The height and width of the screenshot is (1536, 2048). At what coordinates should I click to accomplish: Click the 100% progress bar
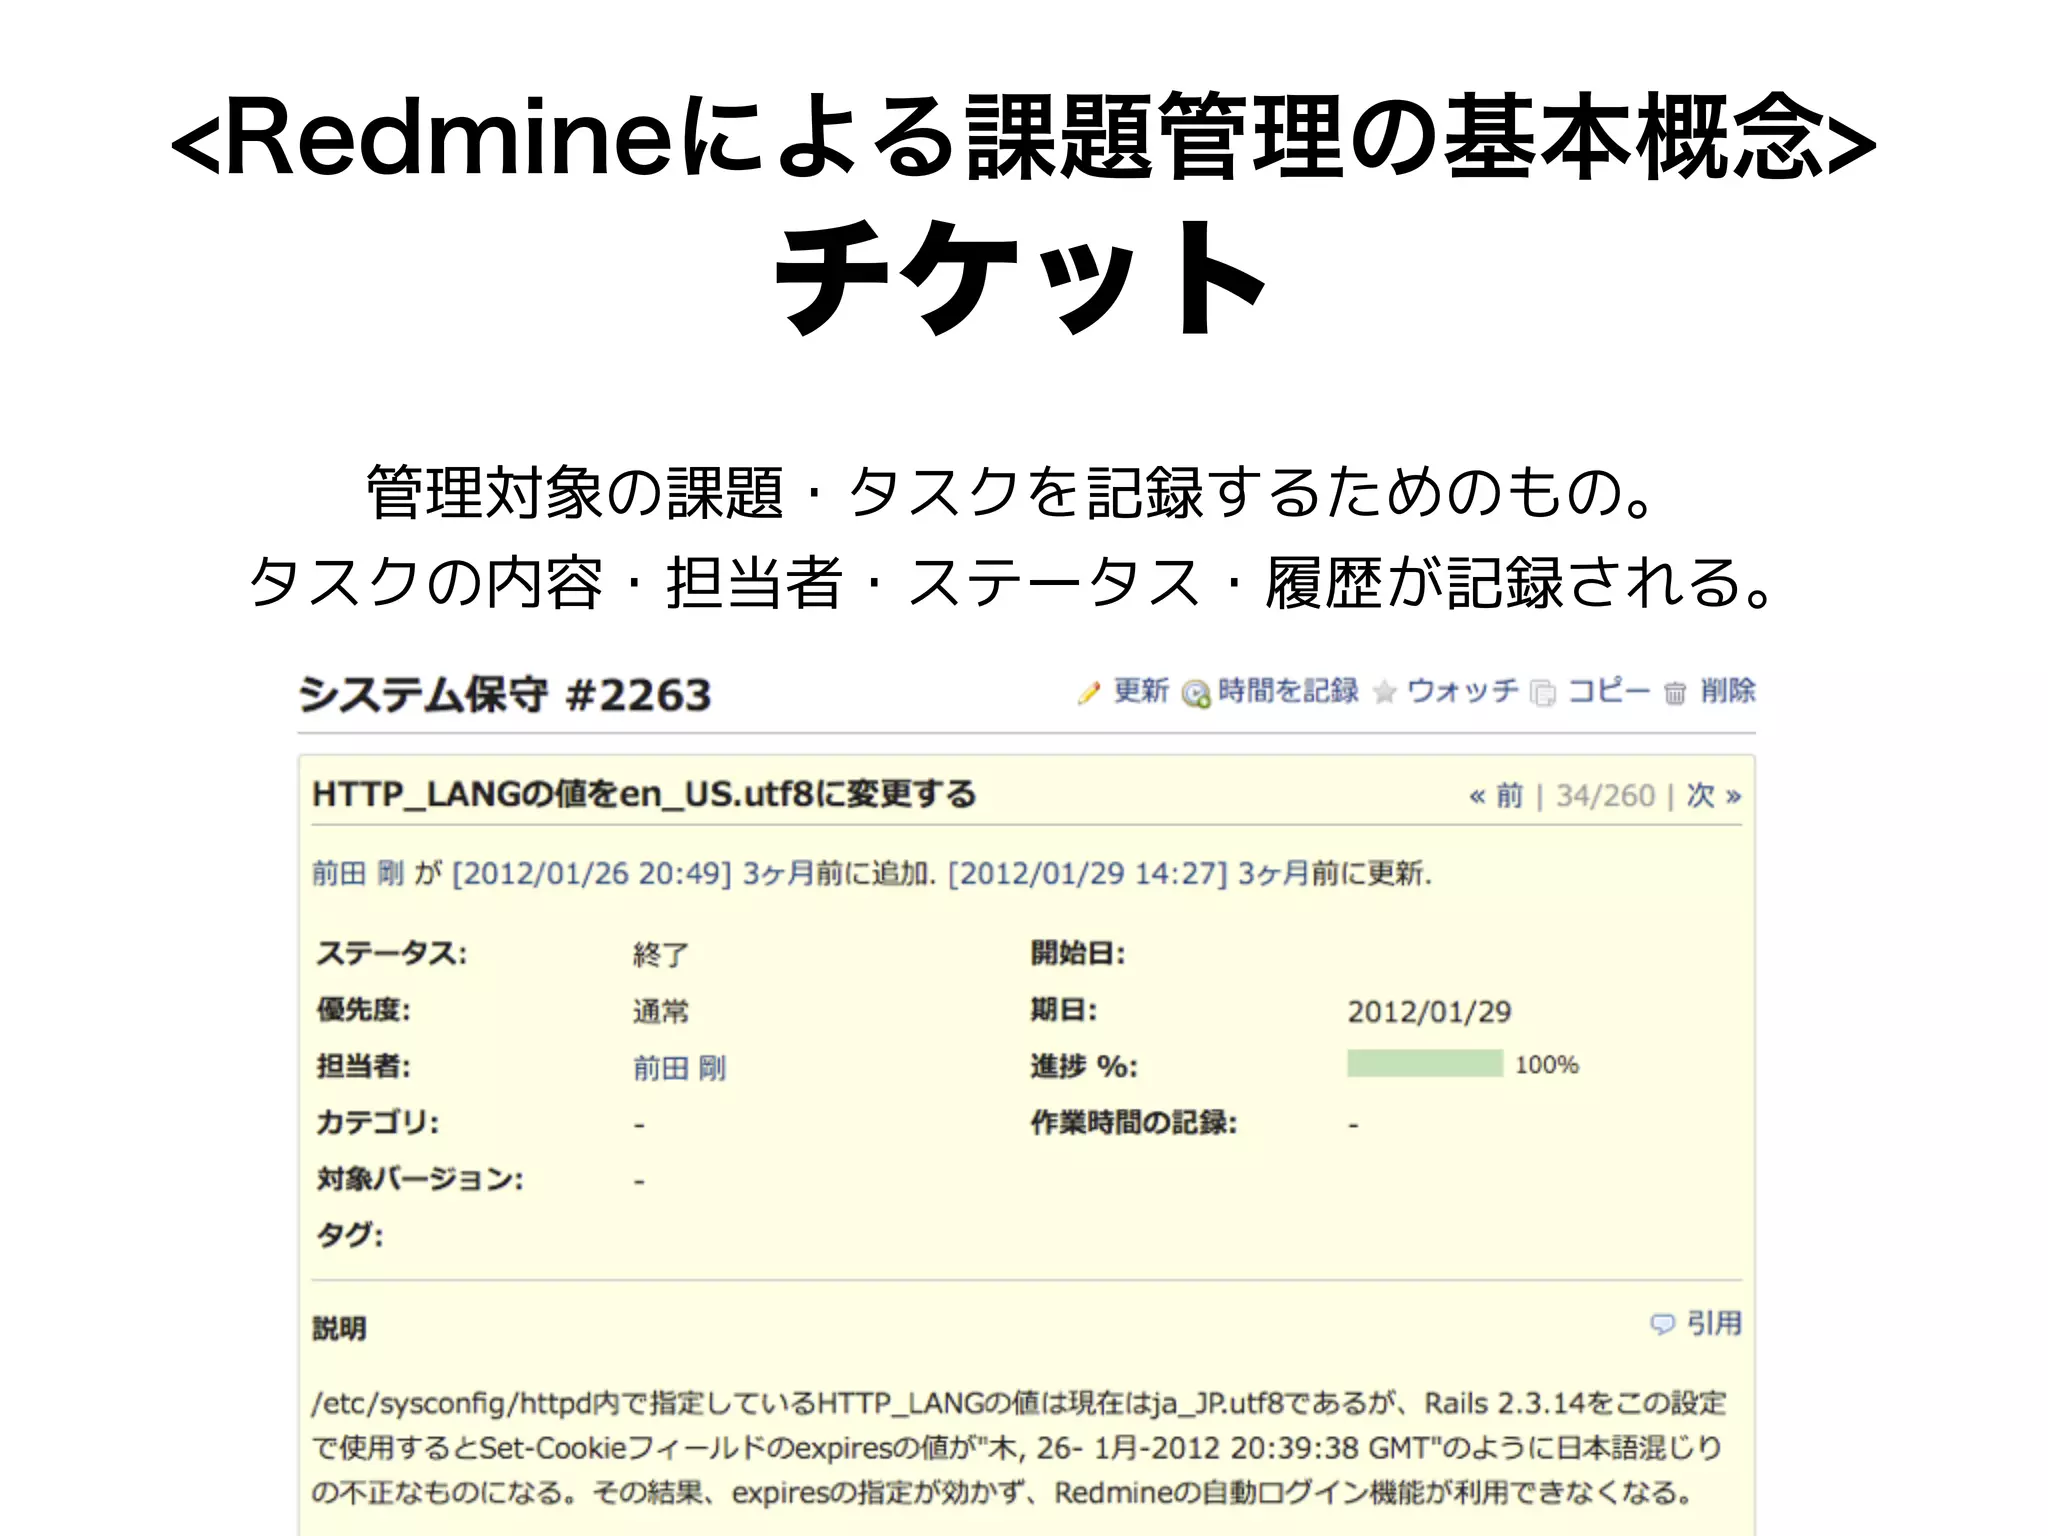(x=1425, y=1063)
